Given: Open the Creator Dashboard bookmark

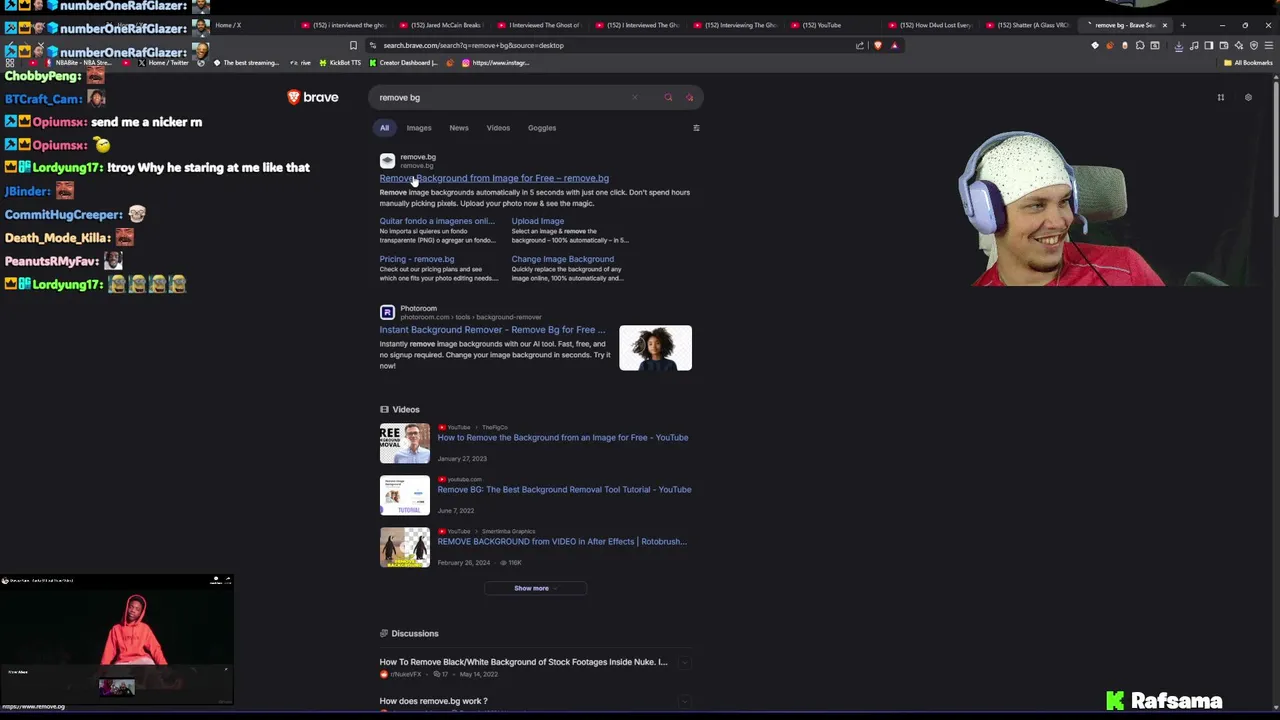Looking at the screenshot, I should [x=403, y=63].
